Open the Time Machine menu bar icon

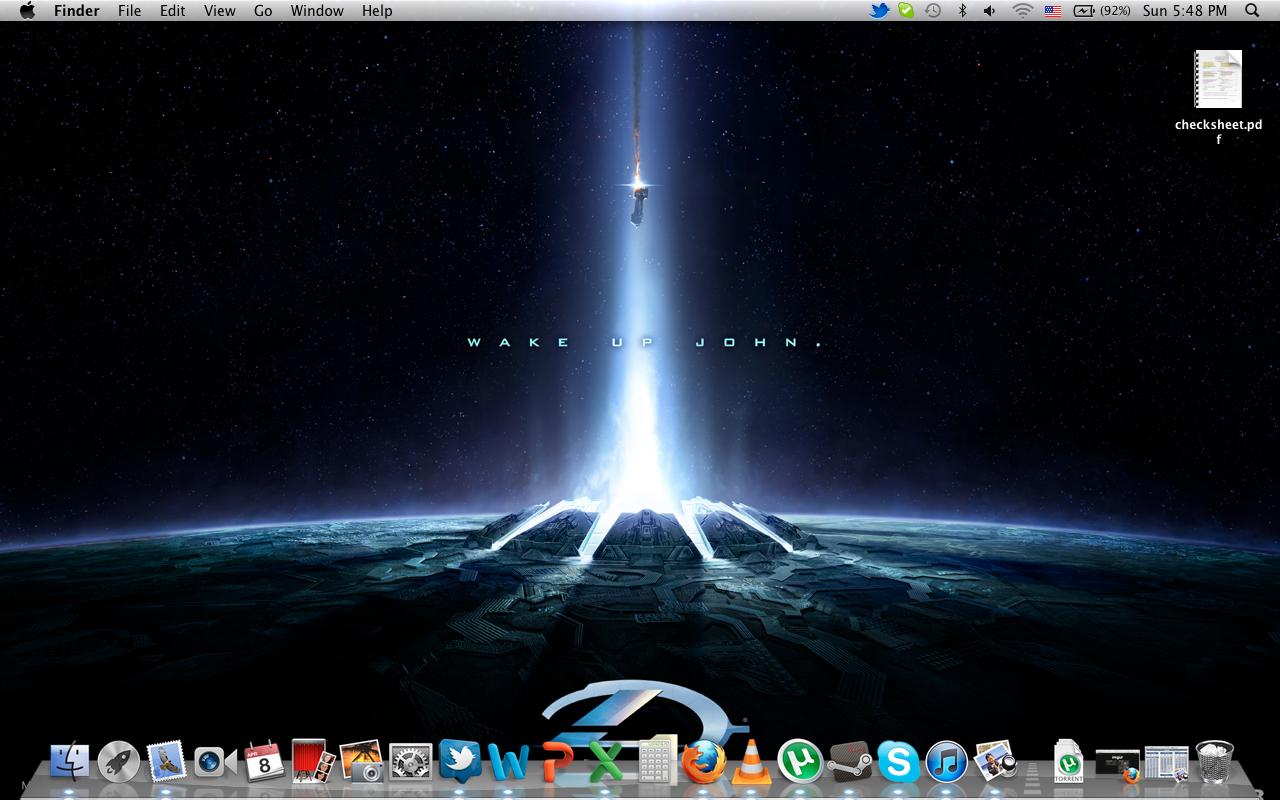pos(933,11)
